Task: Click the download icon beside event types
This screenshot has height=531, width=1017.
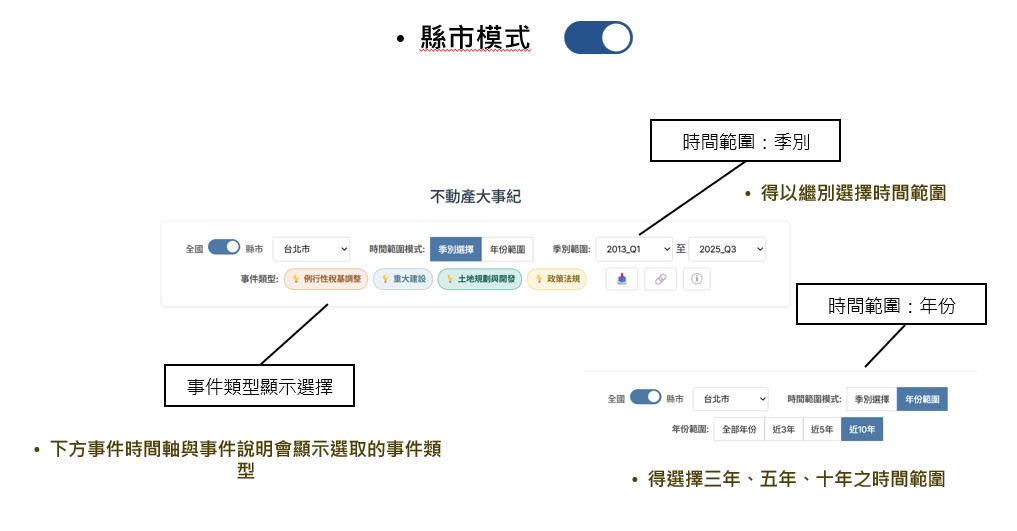Action: (x=622, y=279)
